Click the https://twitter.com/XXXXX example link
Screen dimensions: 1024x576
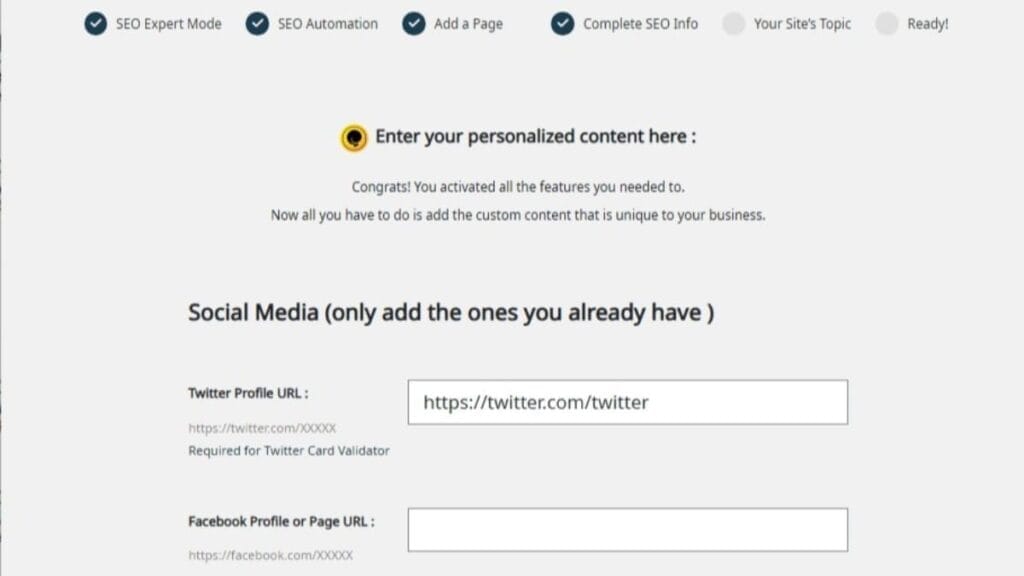262,427
